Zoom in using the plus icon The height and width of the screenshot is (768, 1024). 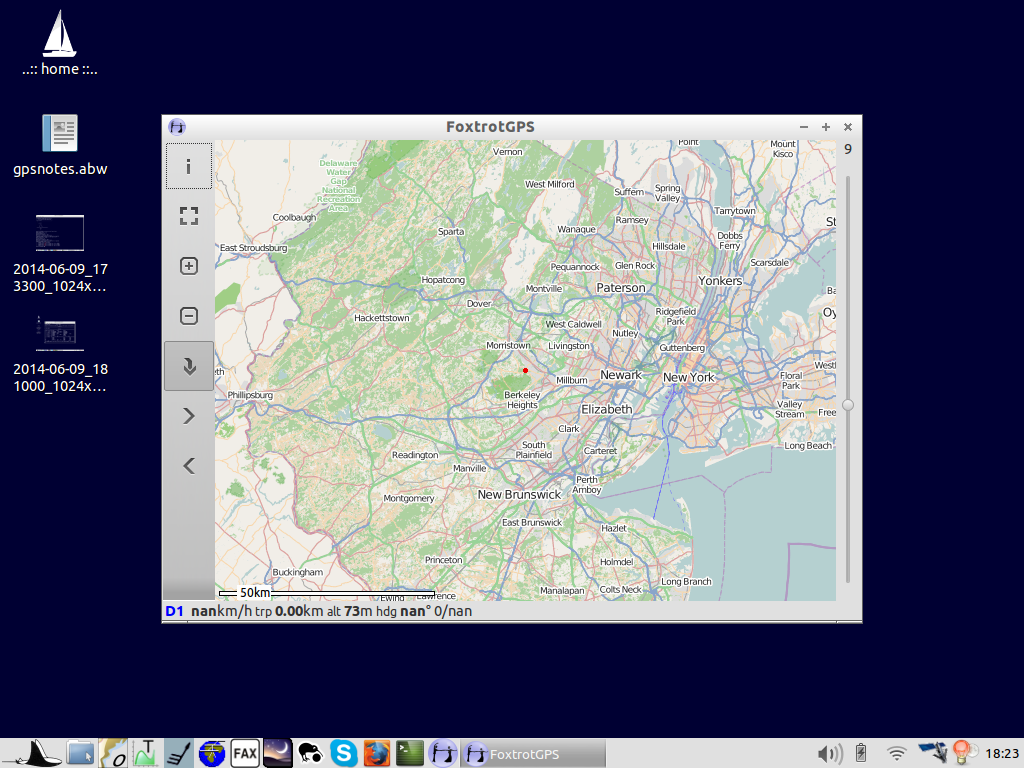coord(188,266)
